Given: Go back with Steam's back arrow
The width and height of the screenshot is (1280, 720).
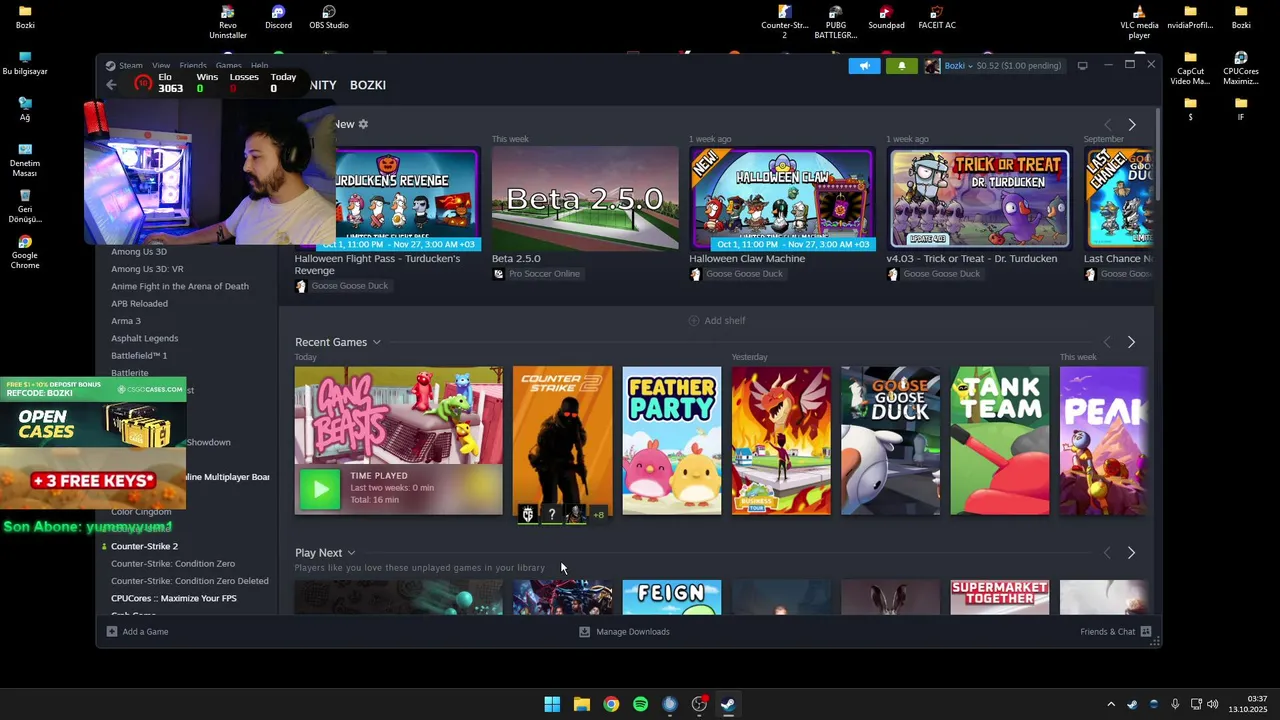Looking at the screenshot, I should [111, 85].
